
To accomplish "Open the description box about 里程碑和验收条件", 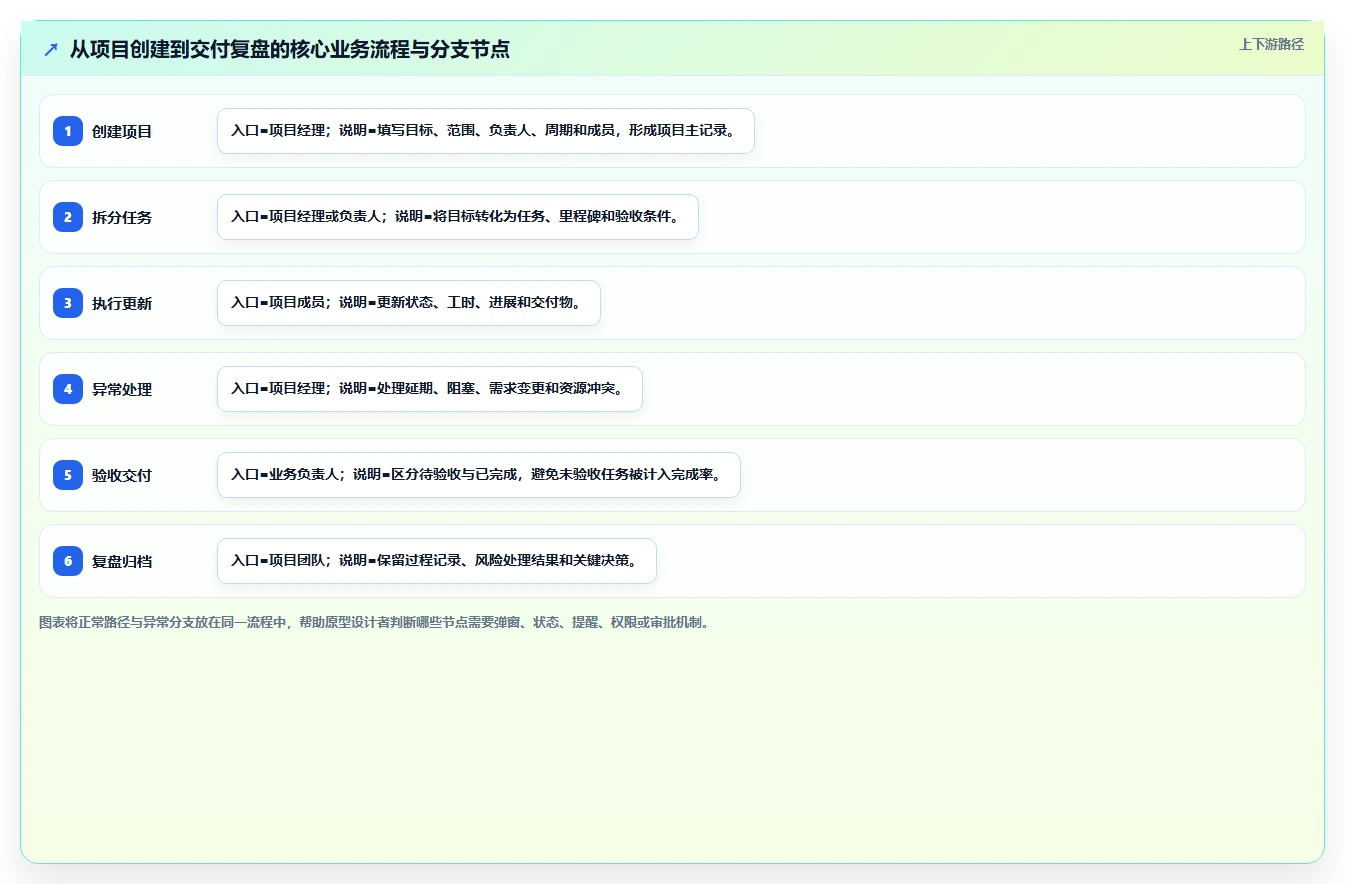I will [x=458, y=217].
